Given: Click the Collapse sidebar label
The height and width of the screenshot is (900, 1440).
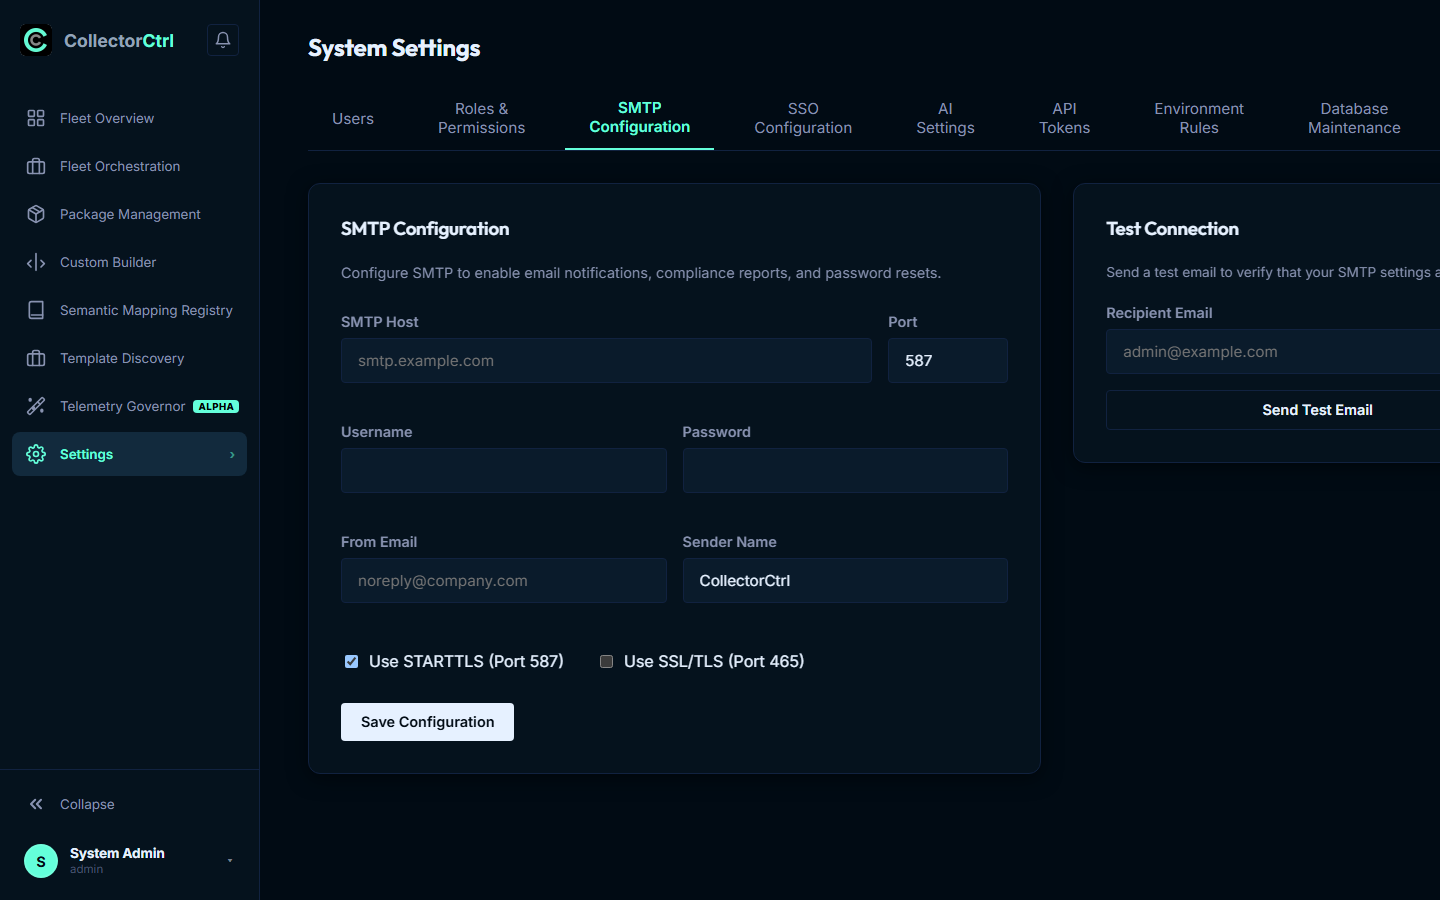Looking at the screenshot, I should click(87, 804).
